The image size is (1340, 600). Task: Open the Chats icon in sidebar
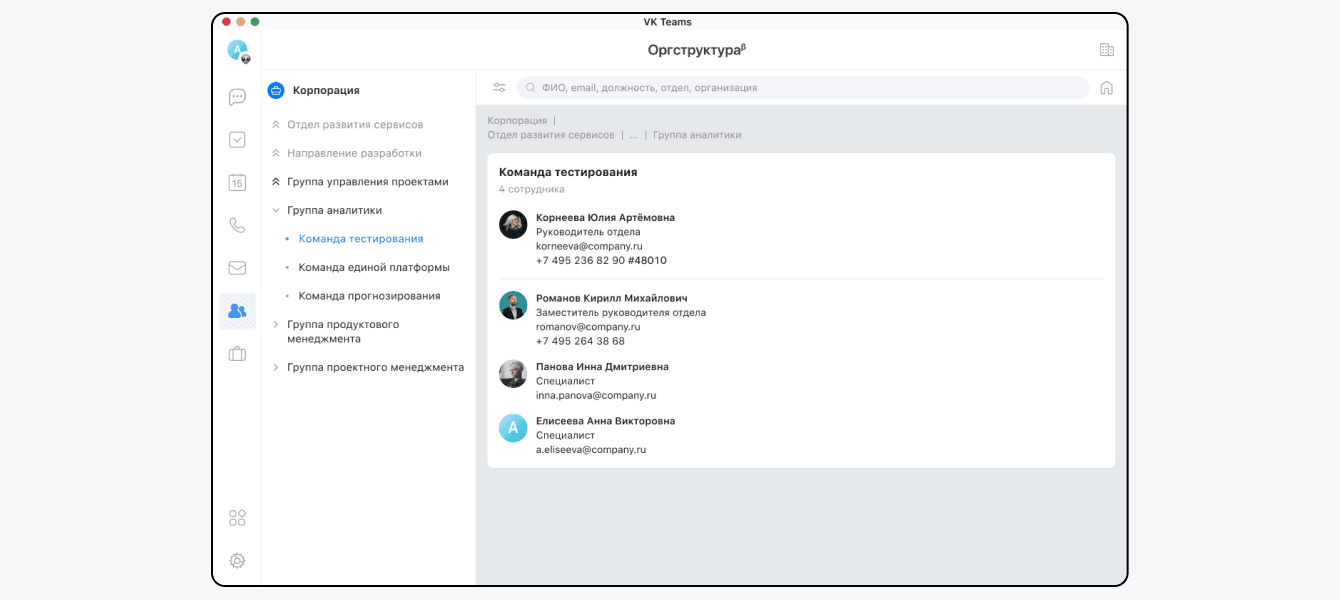237,97
